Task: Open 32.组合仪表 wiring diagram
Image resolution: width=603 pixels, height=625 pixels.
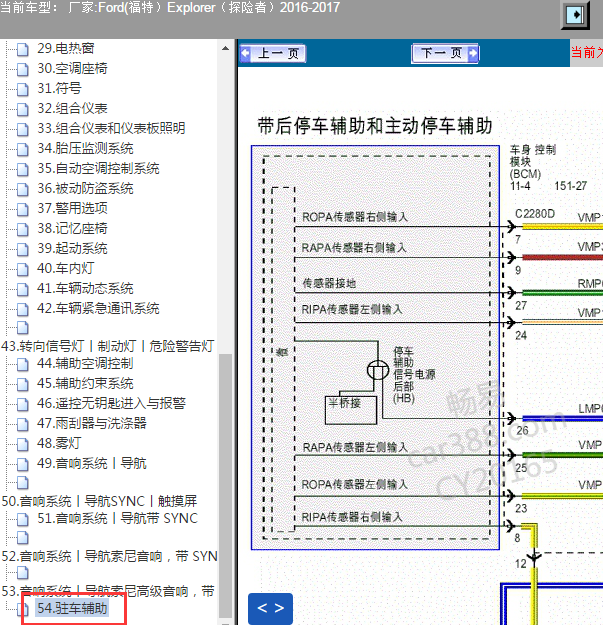Action: [x=73, y=108]
